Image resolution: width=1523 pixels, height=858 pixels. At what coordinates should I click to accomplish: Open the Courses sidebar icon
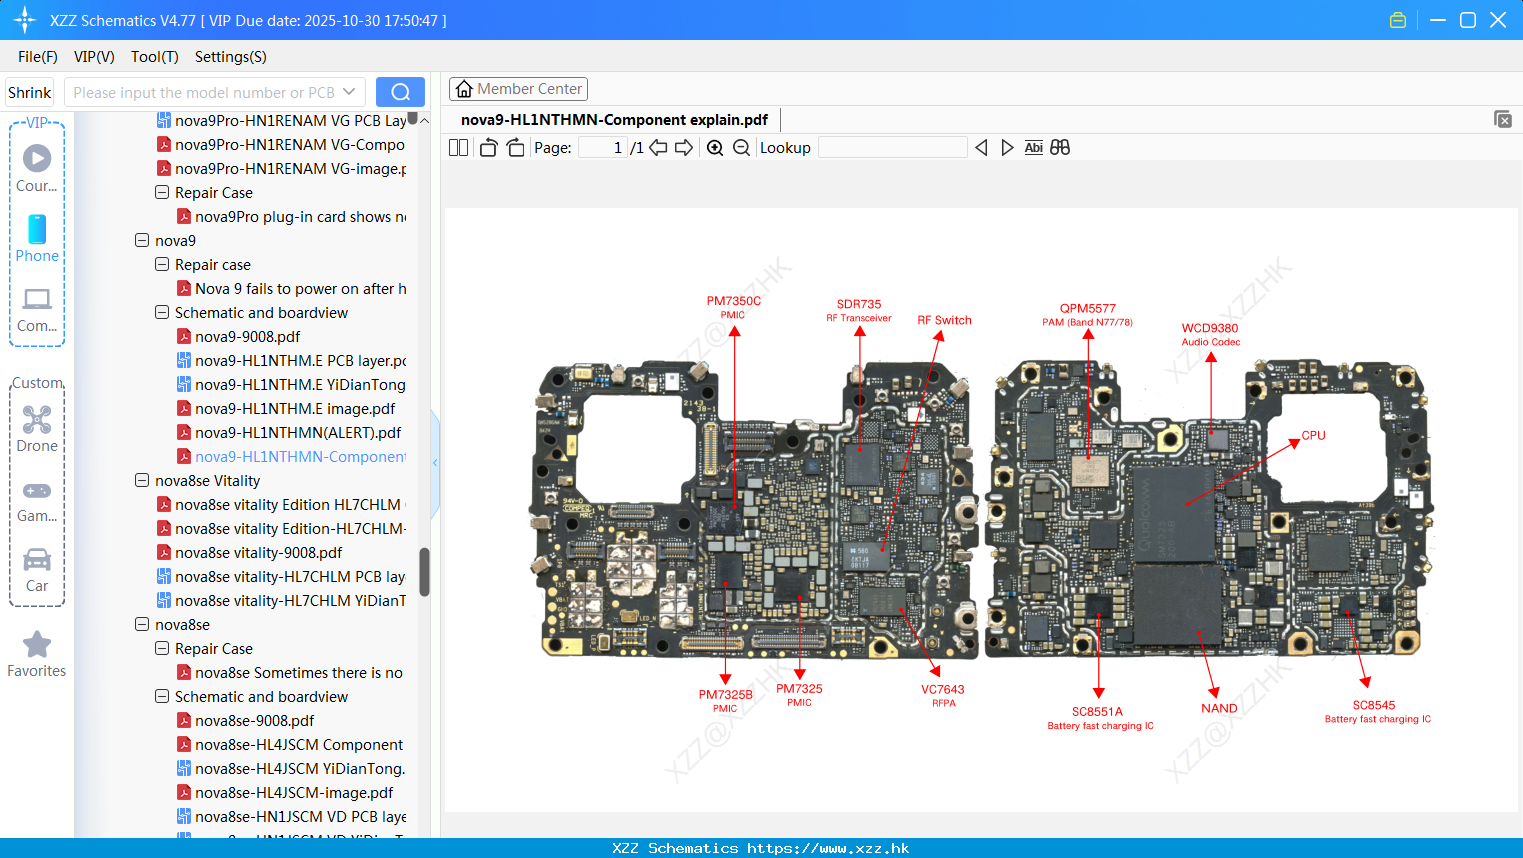(37, 168)
